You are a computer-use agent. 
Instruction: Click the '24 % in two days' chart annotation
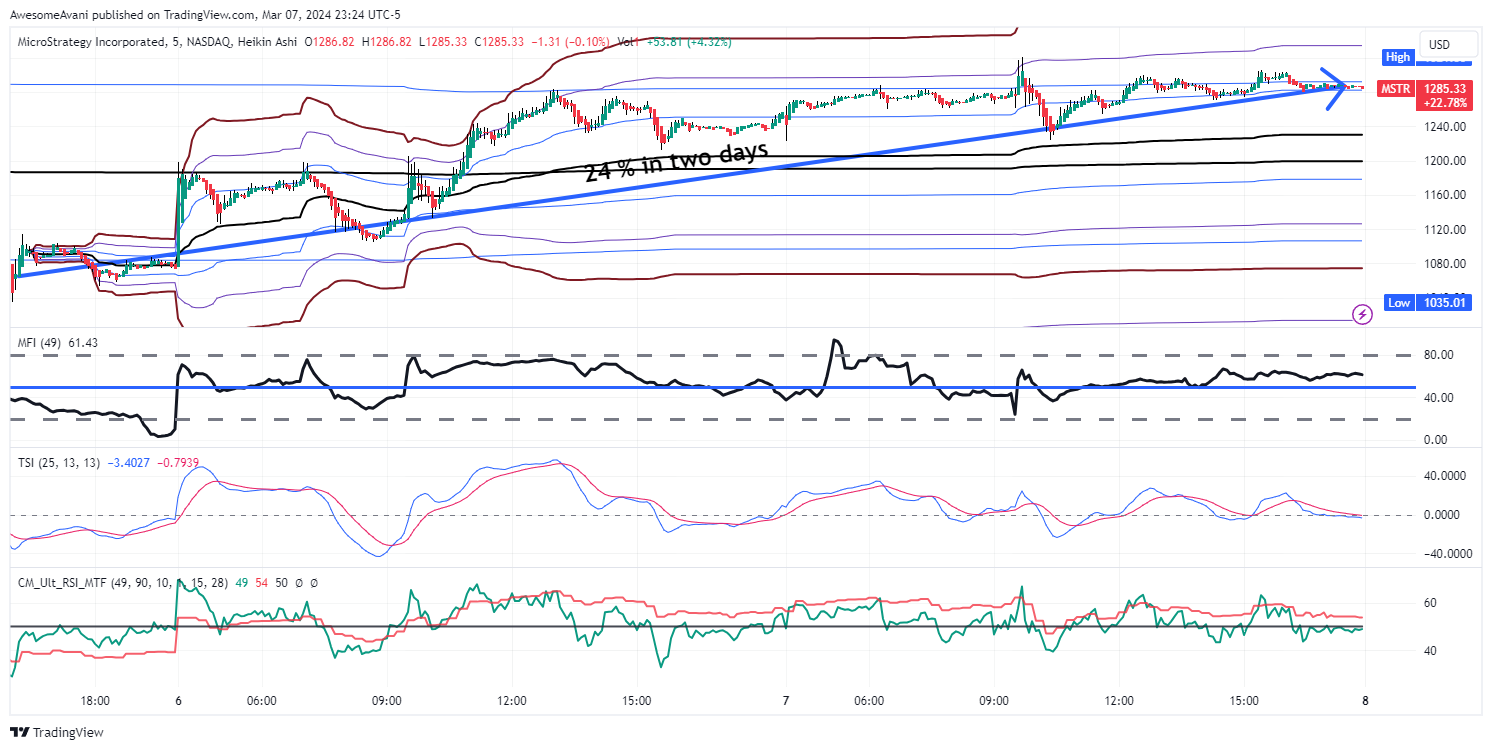tap(676, 161)
